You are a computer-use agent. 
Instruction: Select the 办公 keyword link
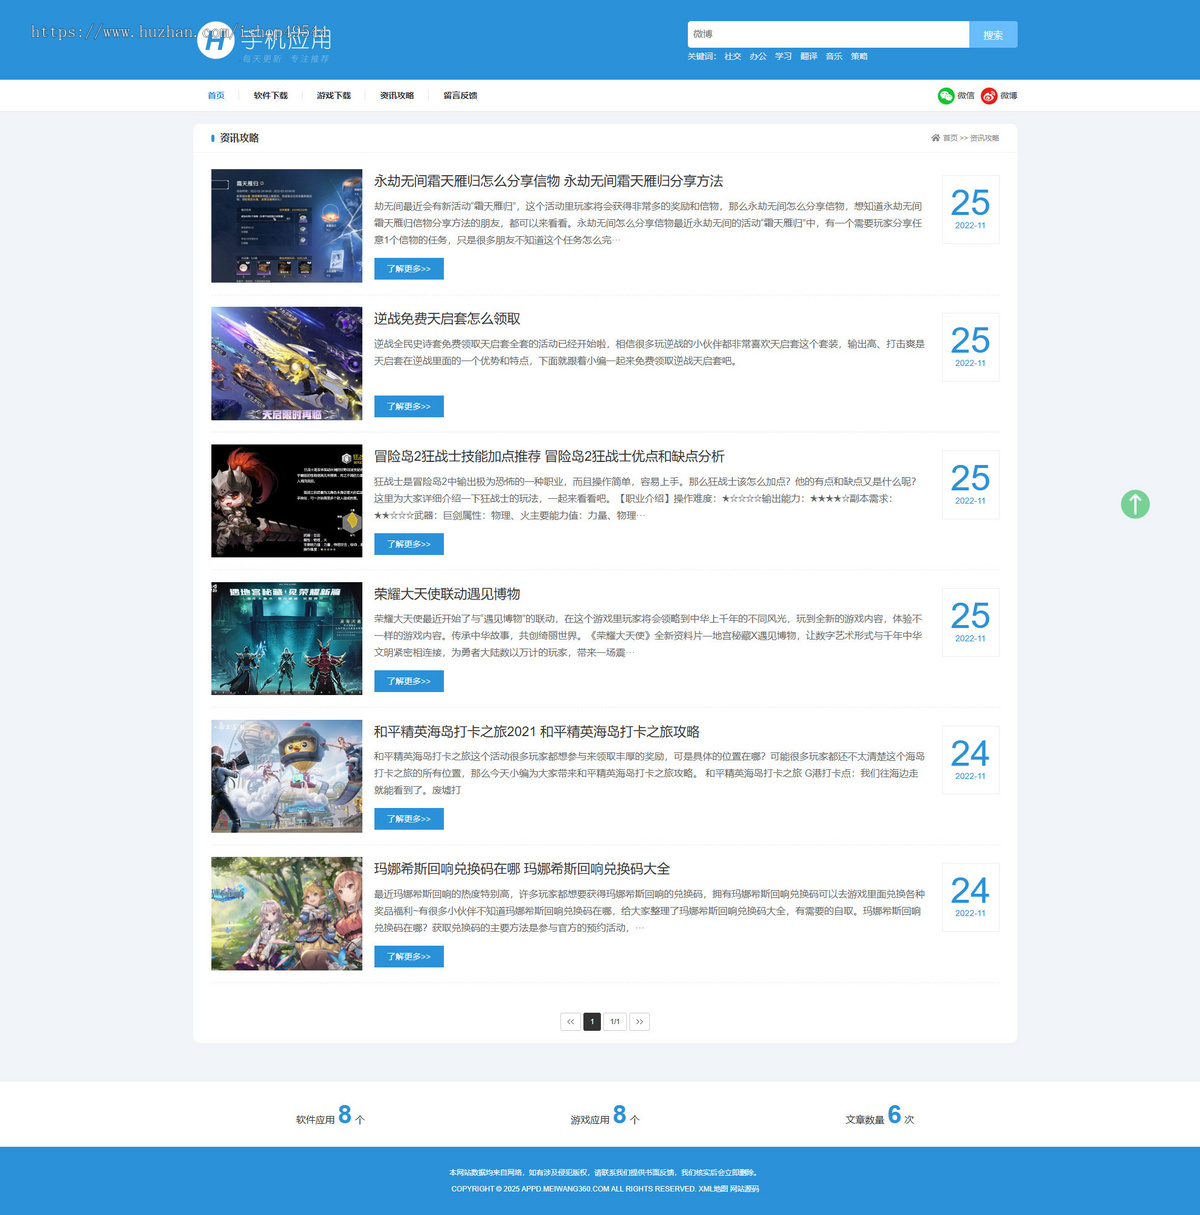758,57
